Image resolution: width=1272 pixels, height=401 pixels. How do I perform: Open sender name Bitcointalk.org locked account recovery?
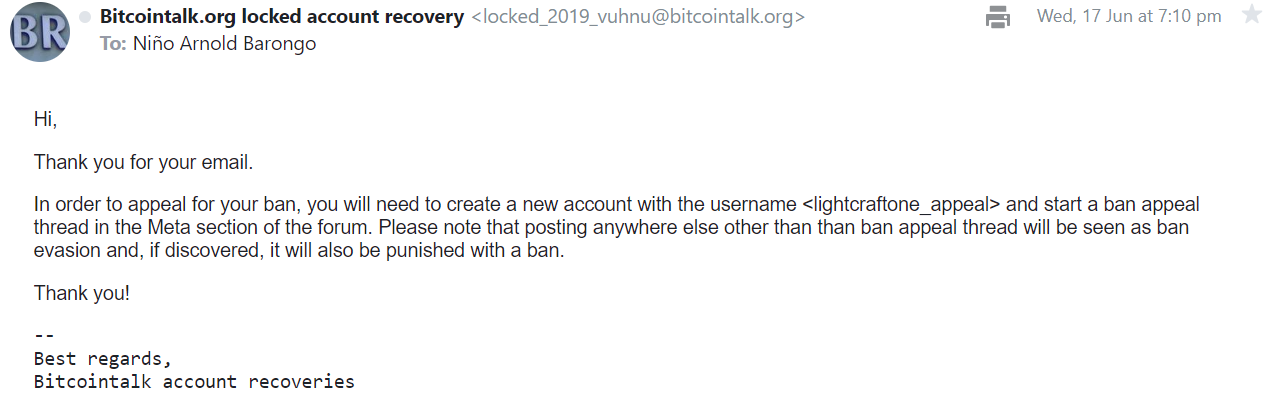[282, 16]
